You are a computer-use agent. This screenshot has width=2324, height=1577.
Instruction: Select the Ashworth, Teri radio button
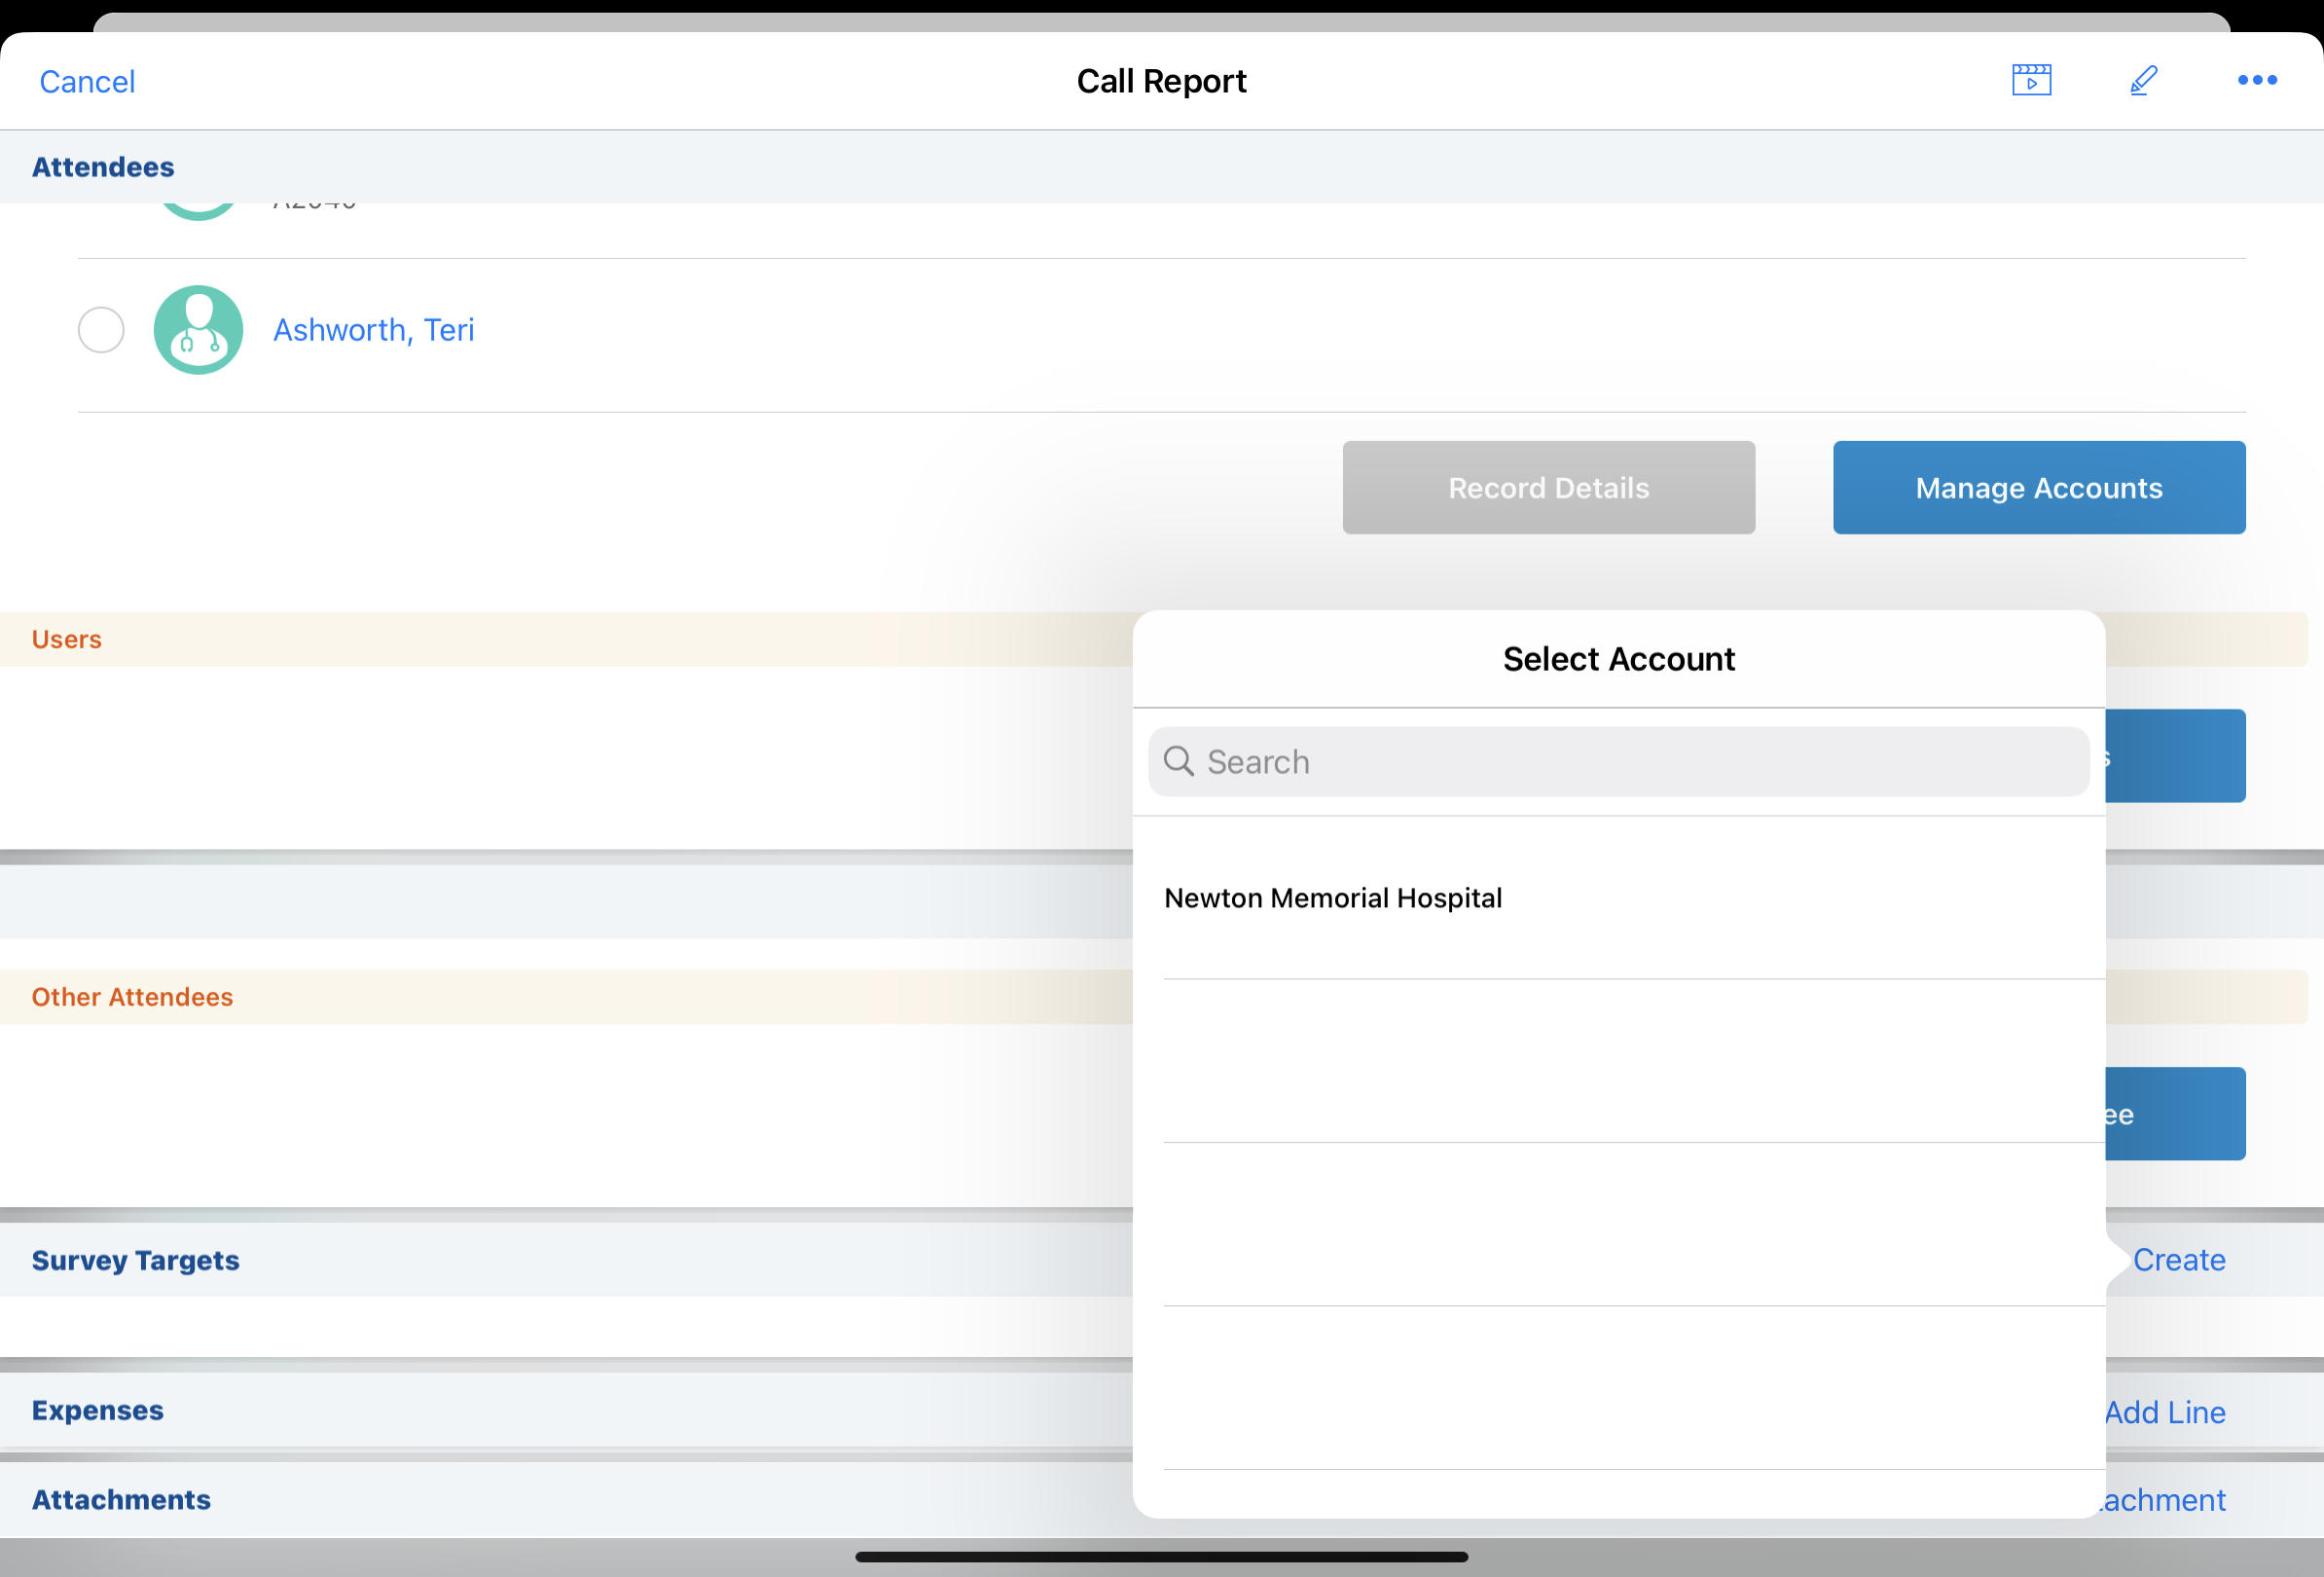pos(101,330)
